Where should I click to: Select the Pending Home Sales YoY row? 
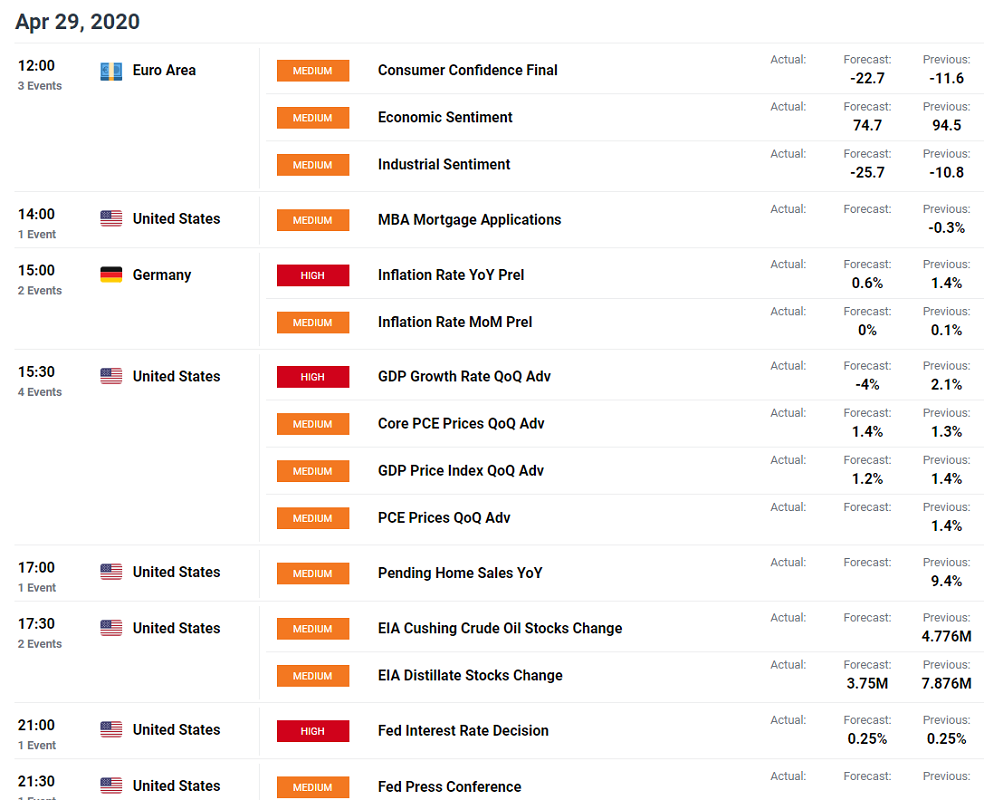[x=621, y=573]
